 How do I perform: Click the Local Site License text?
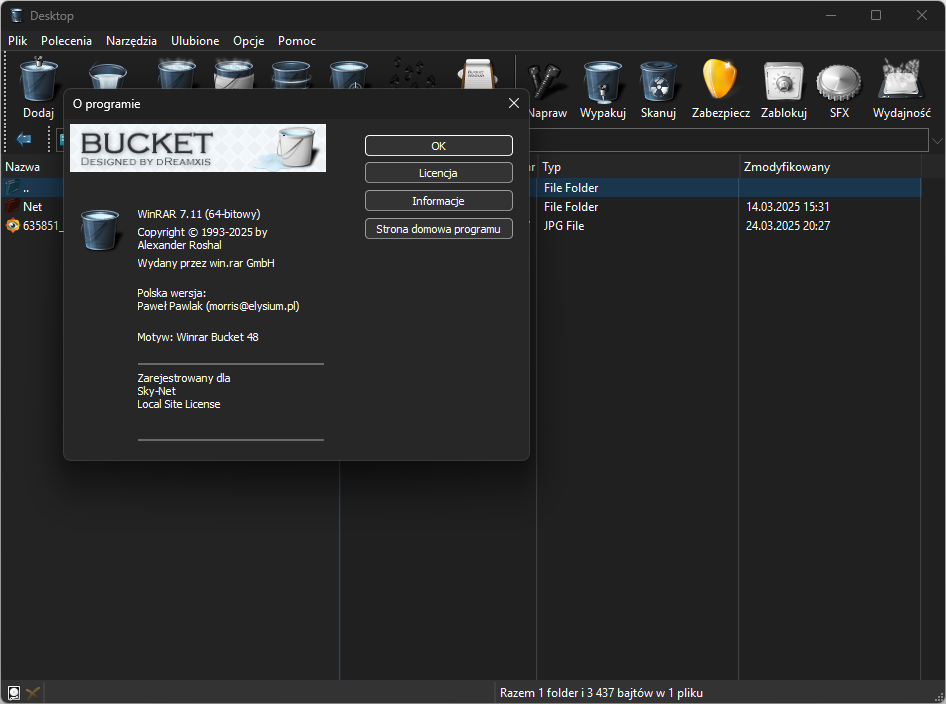pos(179,404)
